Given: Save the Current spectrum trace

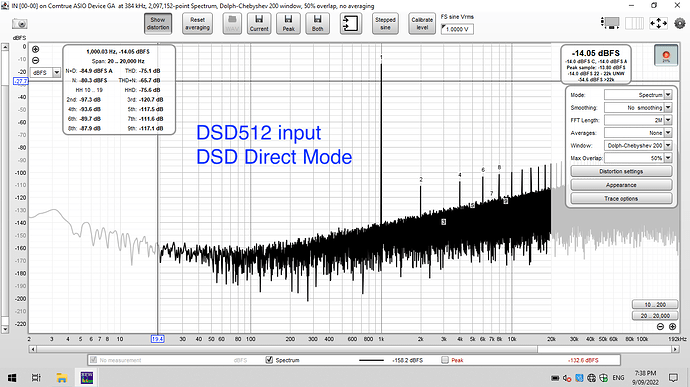Looking at the screenshot, I should pyautogui.click(x=259, y=23).
